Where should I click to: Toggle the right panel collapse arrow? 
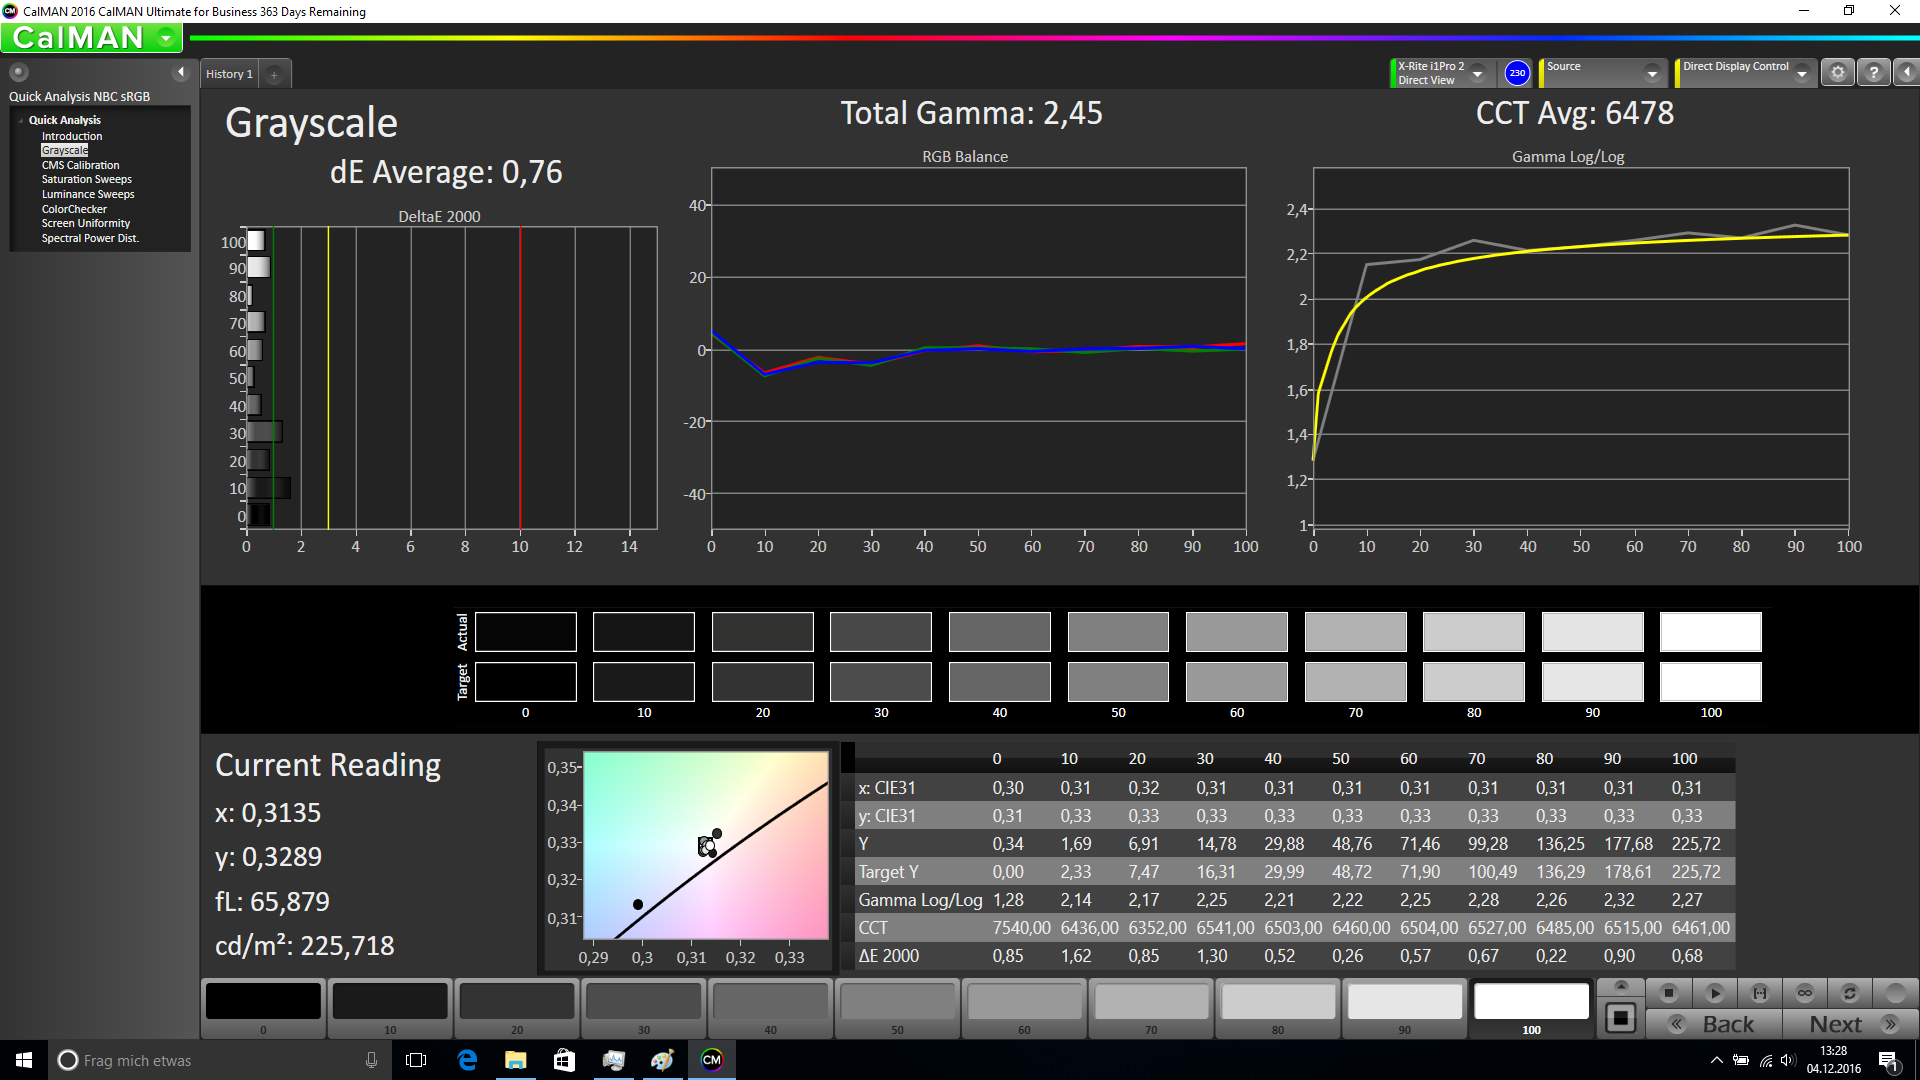coord(1906,73)
